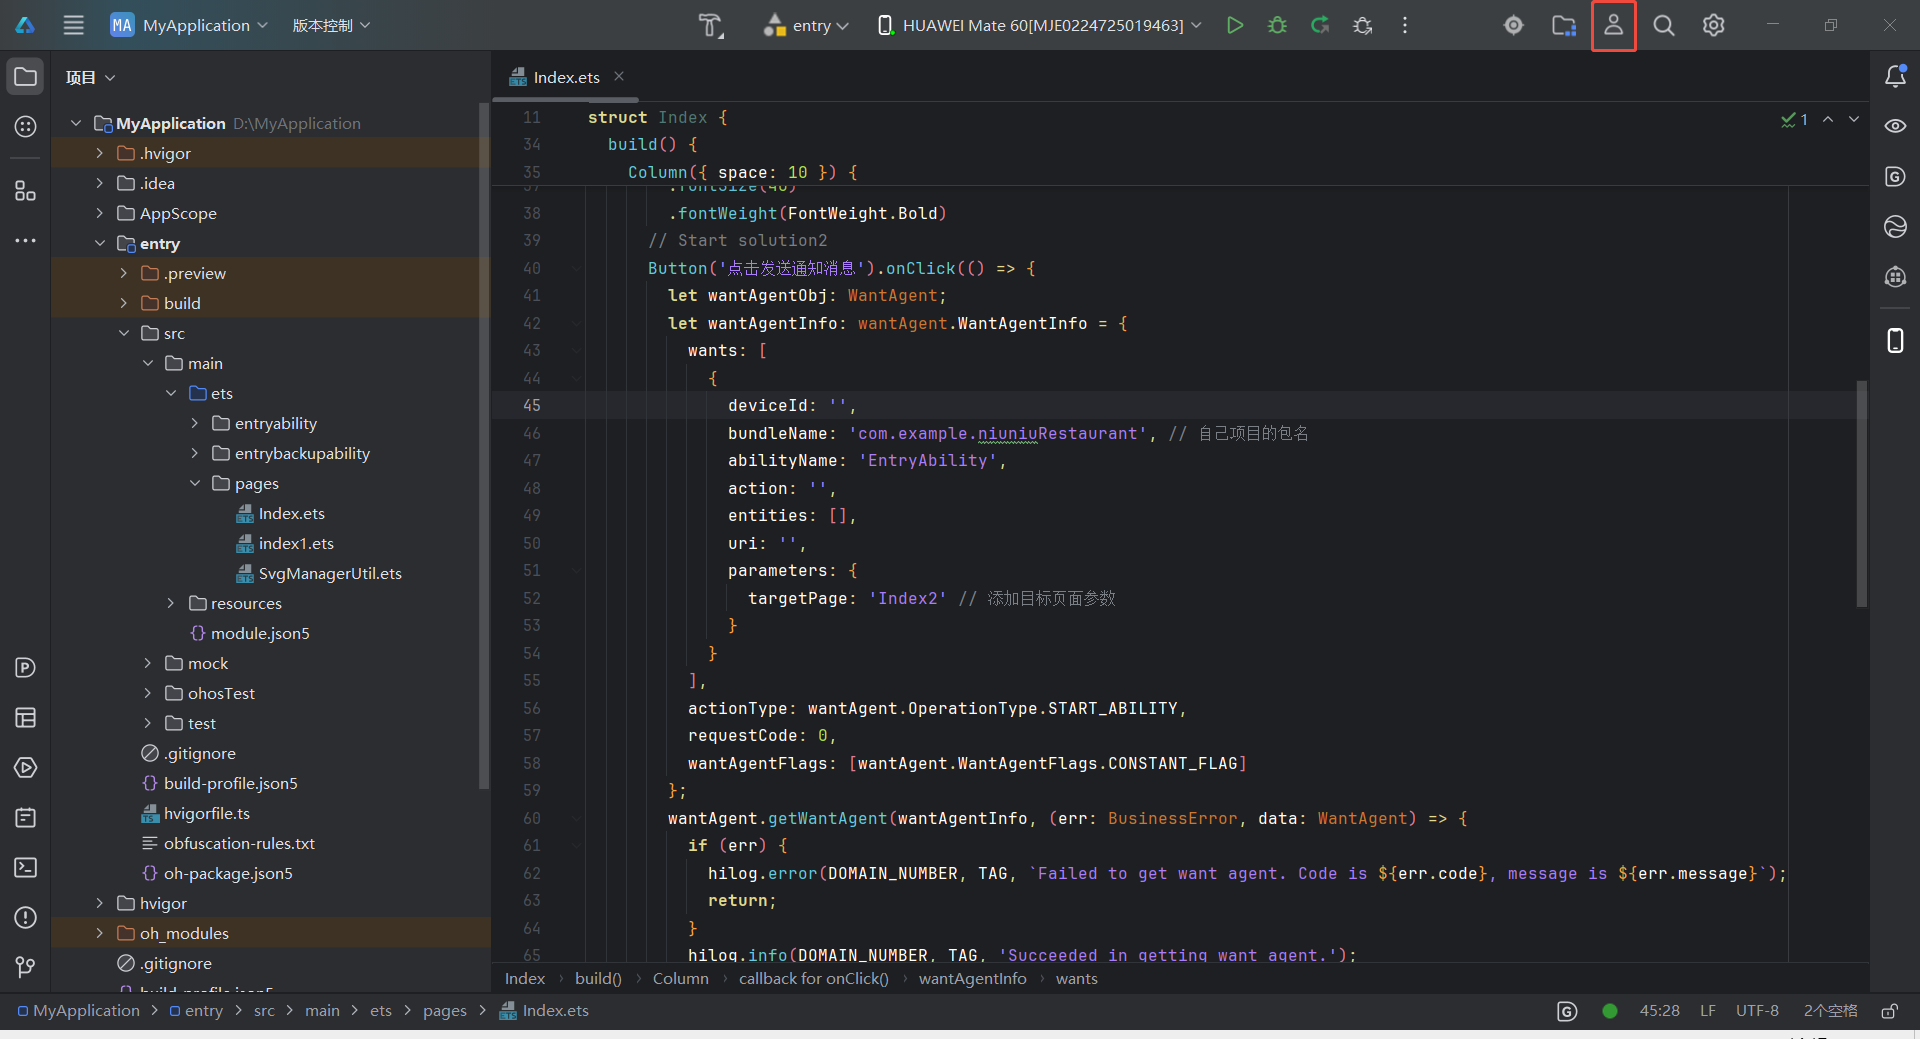Screen dimensions: 1920x1039
Task: Toggle read-only lock in status bar
Action: [1889, 1011]
